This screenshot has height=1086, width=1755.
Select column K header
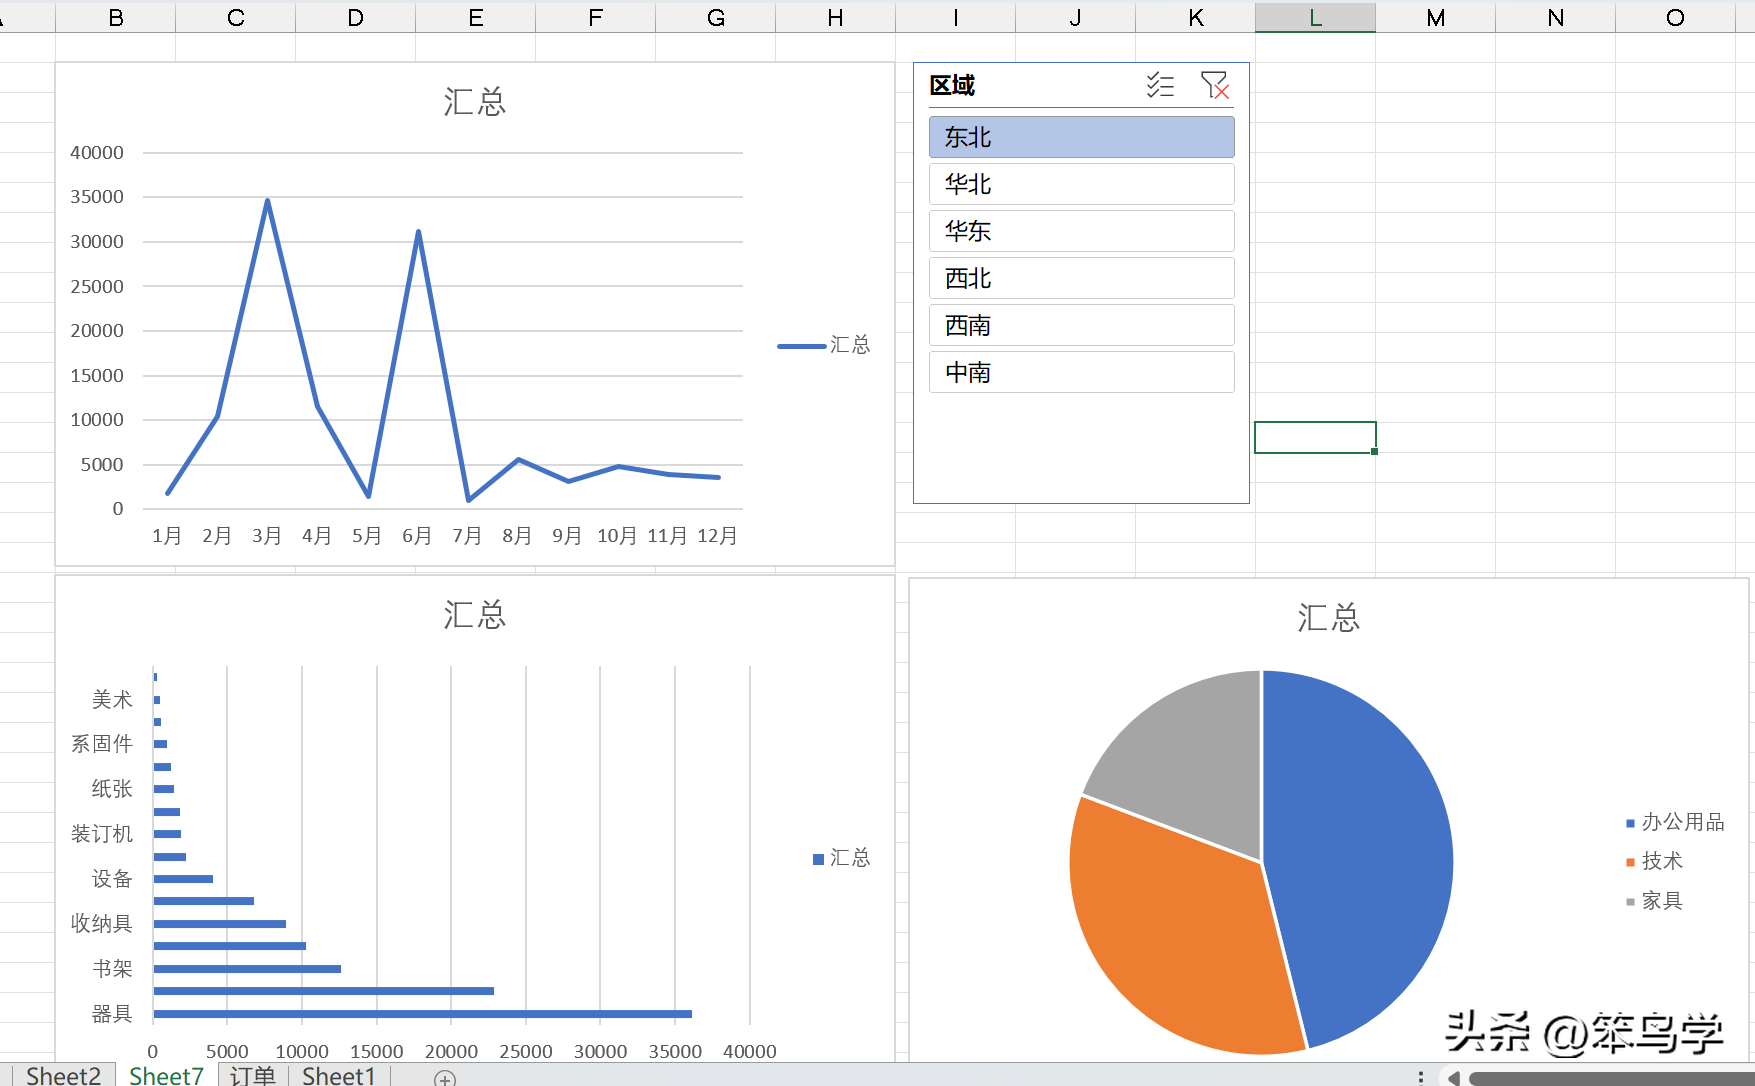pyautogui.click(x=1196, y=17)
